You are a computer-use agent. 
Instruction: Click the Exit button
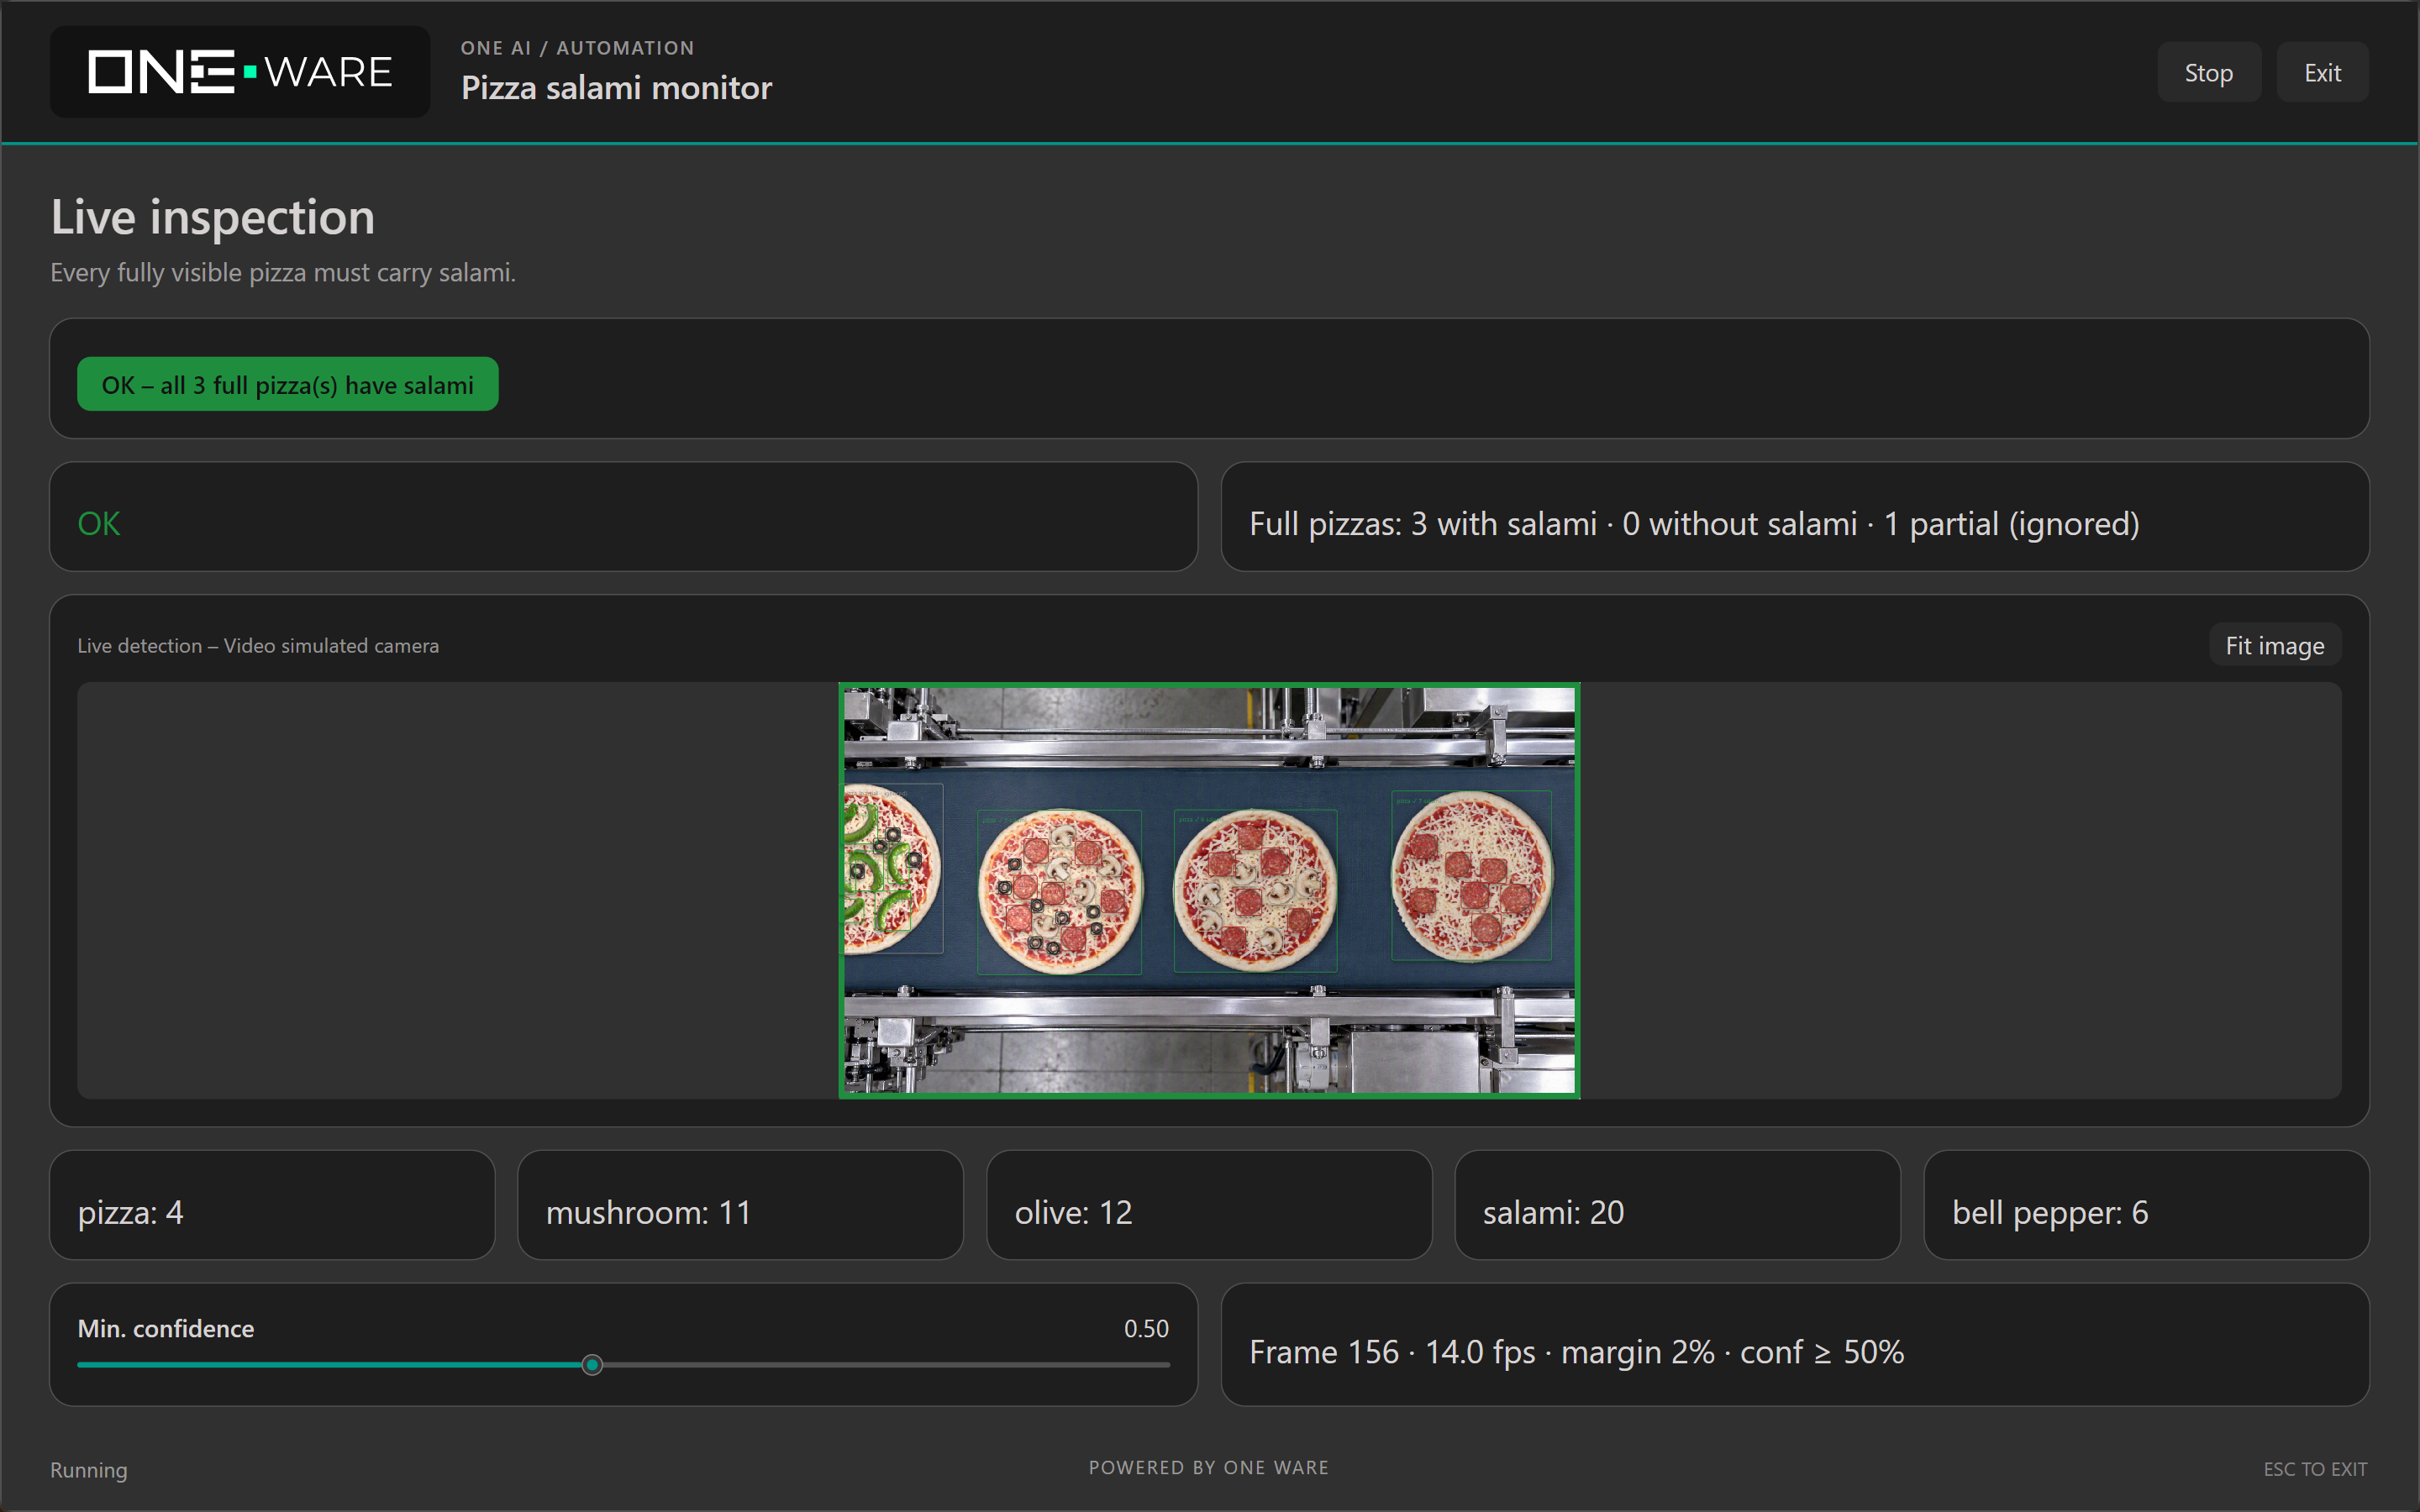2322,72
